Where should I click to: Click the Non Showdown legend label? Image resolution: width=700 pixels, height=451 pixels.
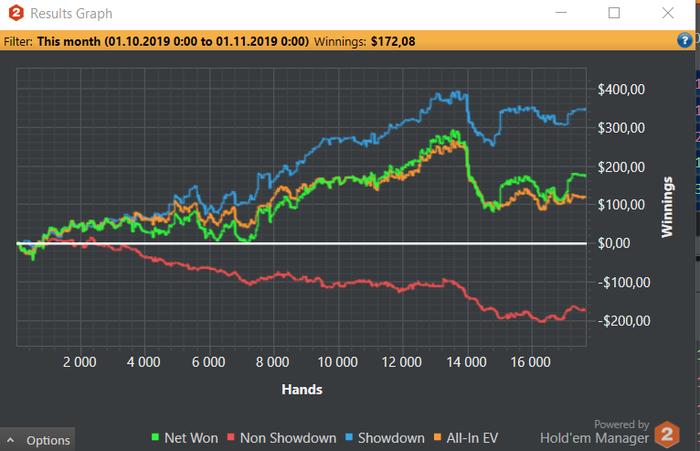[288, 438]
